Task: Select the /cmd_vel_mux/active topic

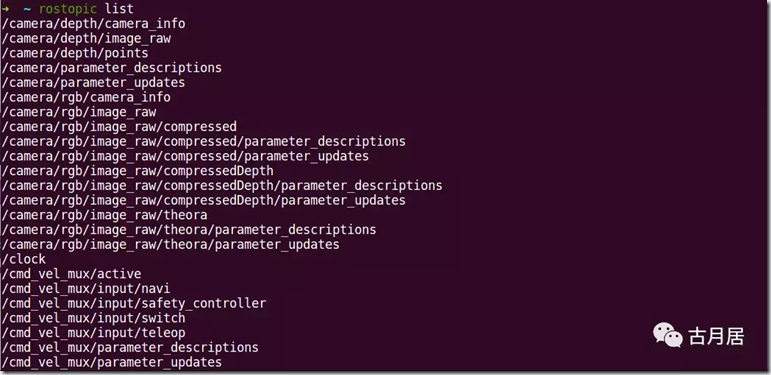Action: click(x=71, y=274)
